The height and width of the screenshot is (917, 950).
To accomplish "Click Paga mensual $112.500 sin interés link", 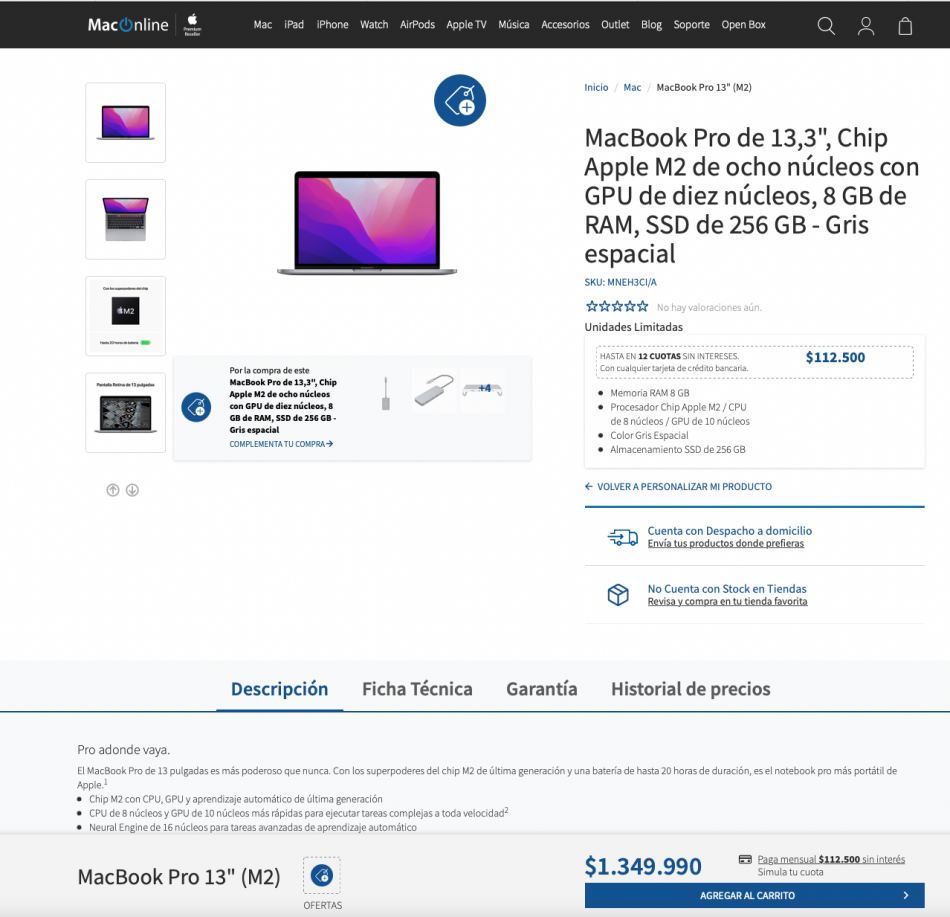I will pos(831,859).
